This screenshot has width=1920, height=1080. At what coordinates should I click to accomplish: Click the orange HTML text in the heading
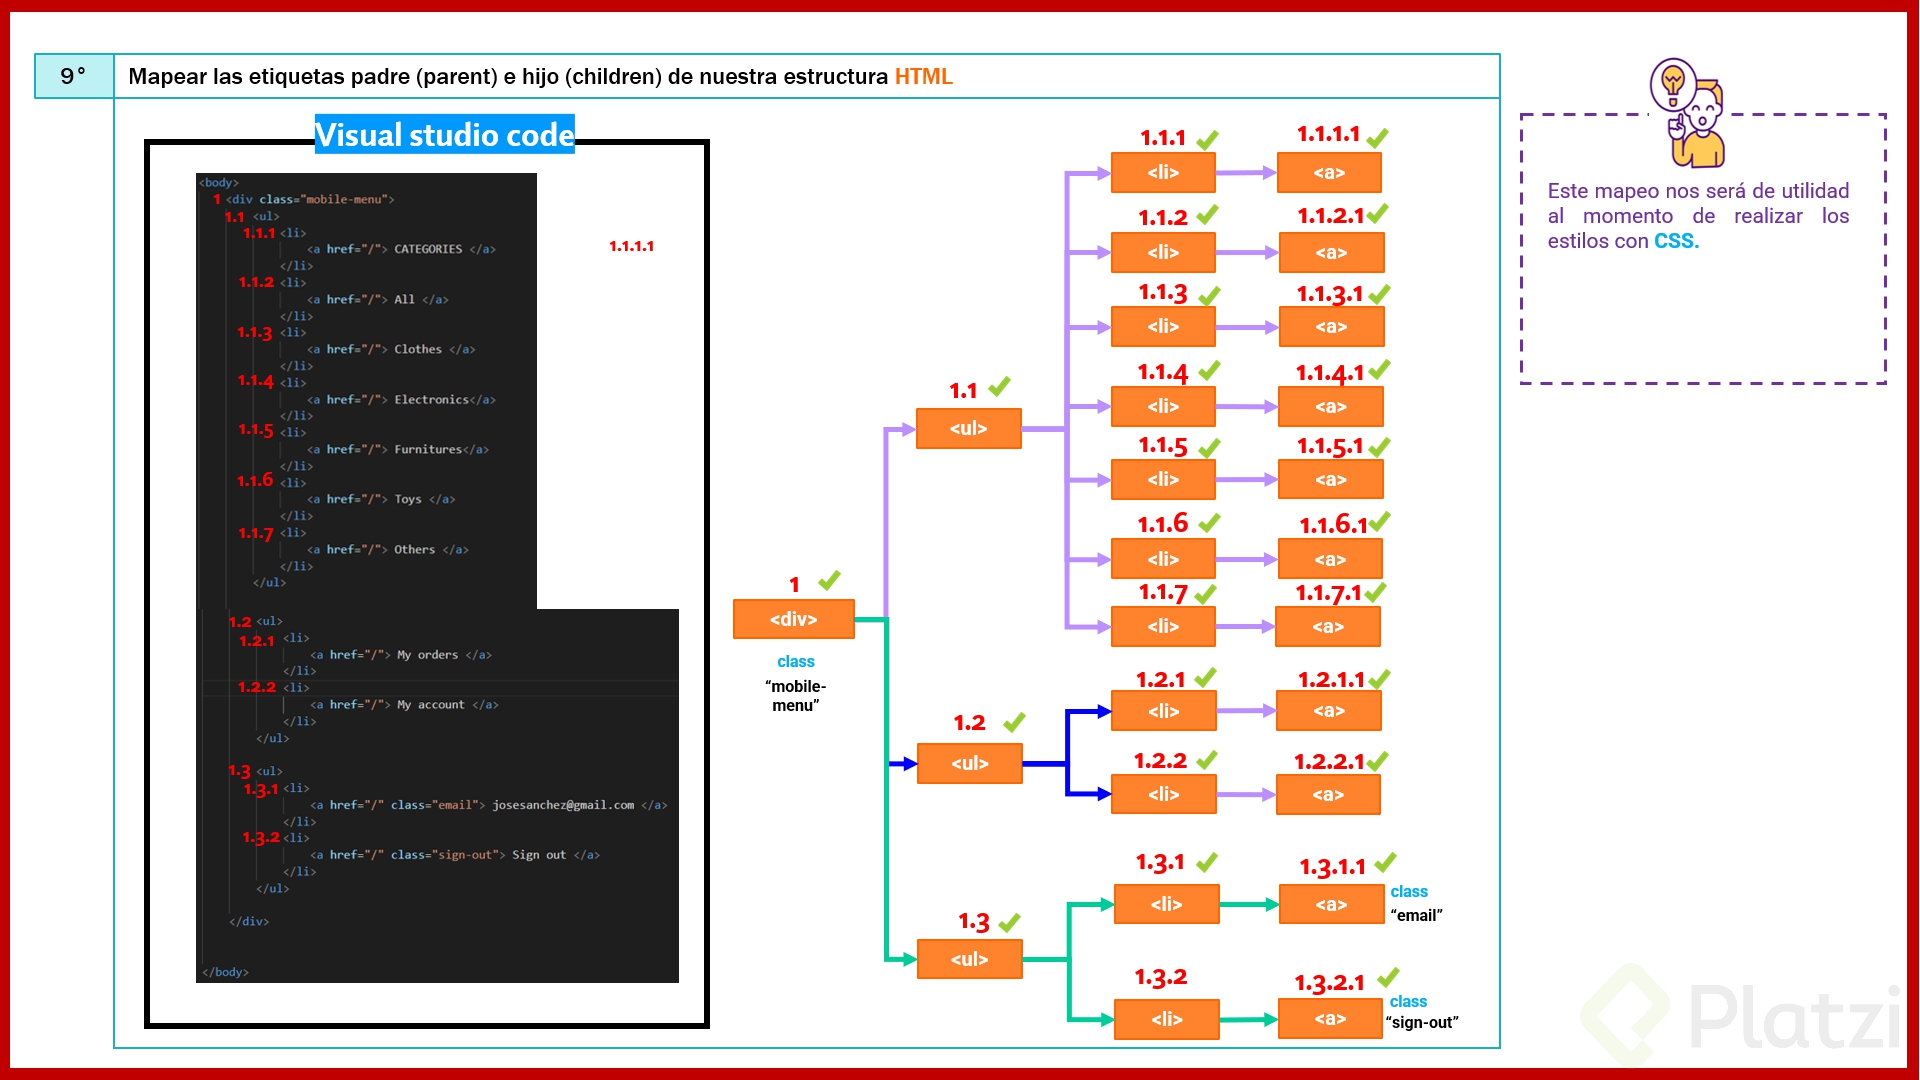(925, 76)
